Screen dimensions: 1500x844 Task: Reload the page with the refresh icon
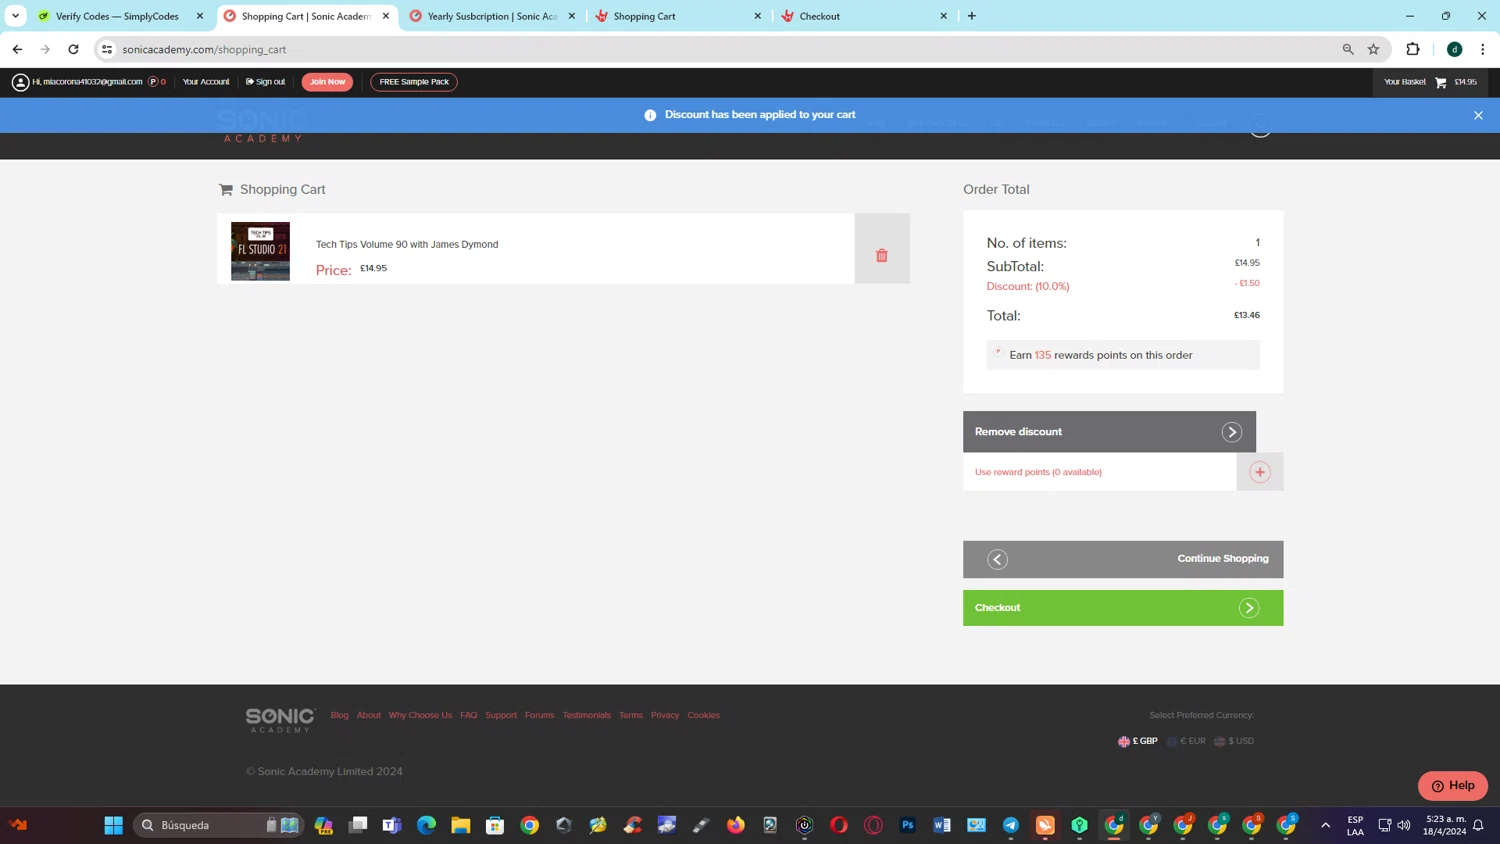point(73,49)
